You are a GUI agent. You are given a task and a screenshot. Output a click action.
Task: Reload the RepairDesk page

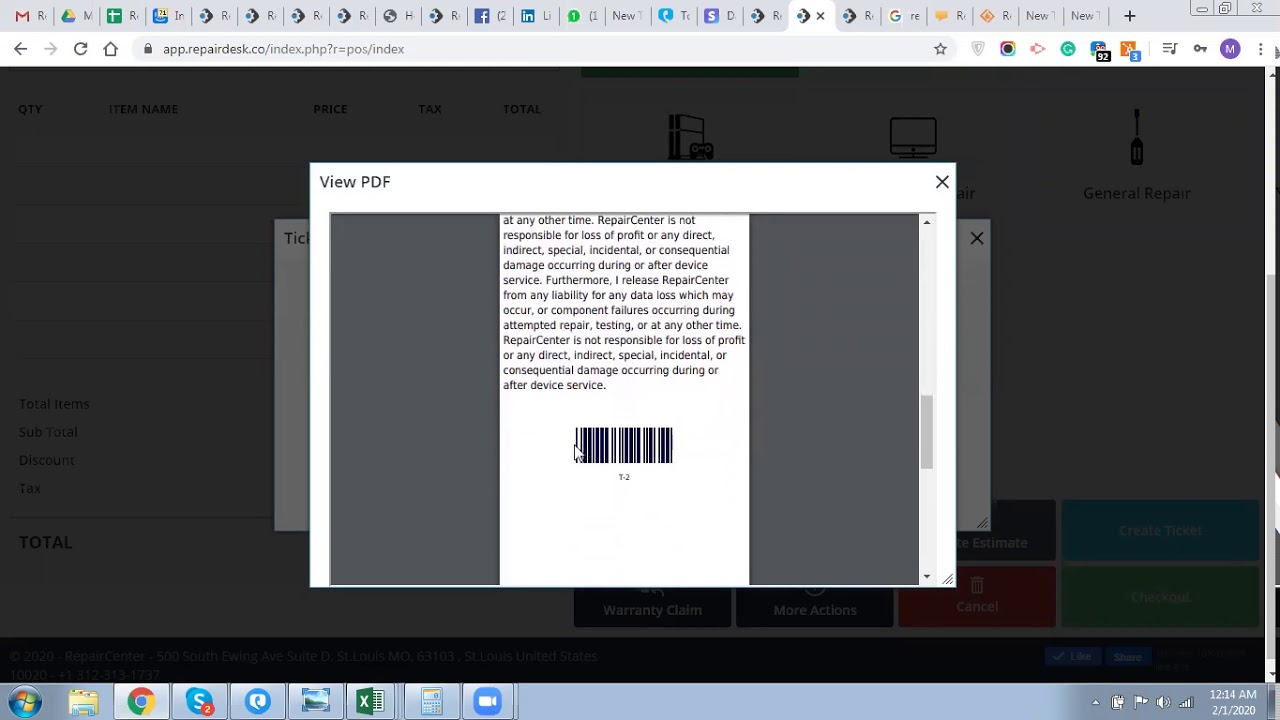(81, 49)
